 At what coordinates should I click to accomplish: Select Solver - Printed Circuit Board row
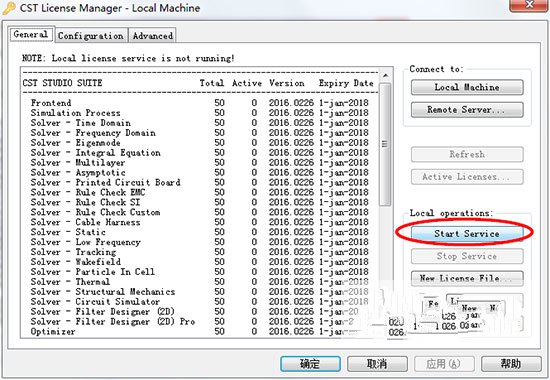tap(199, 182)
